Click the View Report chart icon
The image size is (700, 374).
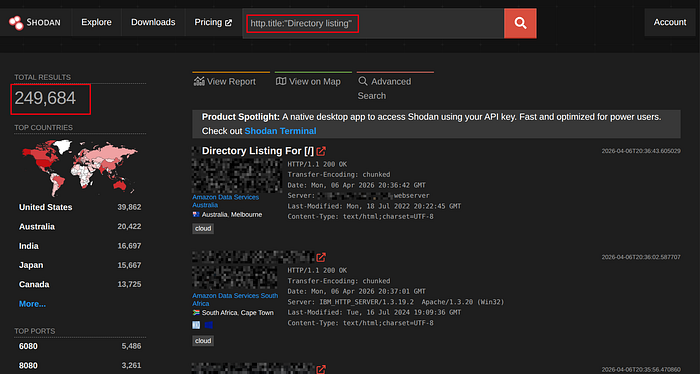[199, 81]
